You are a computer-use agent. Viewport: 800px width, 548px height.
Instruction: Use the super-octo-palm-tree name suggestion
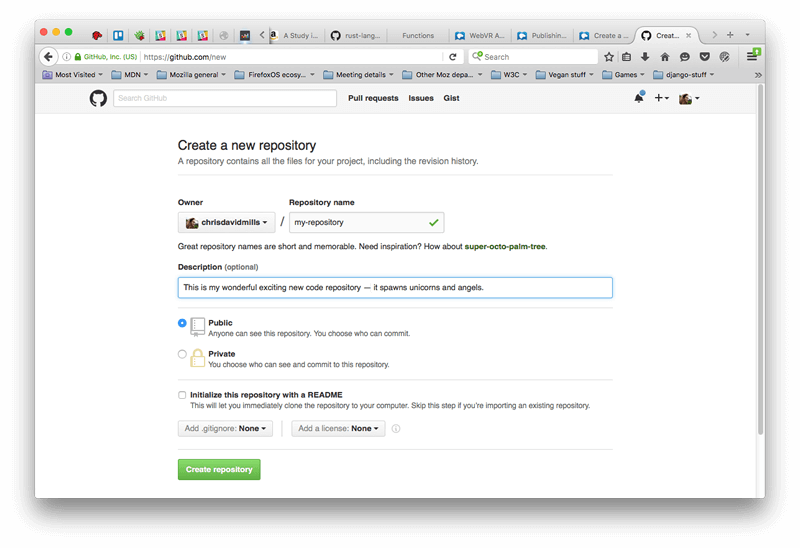pyautogui.click(x=505, y=246)
